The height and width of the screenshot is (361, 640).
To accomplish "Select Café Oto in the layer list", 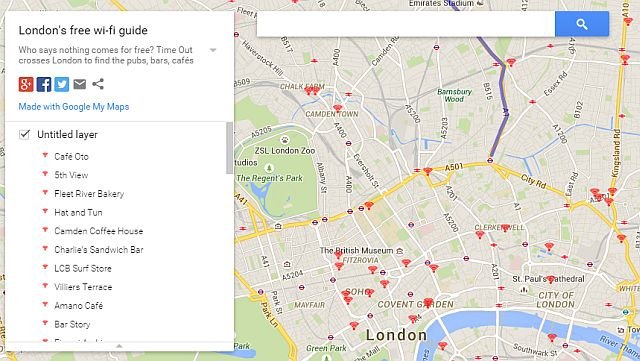I will coord(71,156).
